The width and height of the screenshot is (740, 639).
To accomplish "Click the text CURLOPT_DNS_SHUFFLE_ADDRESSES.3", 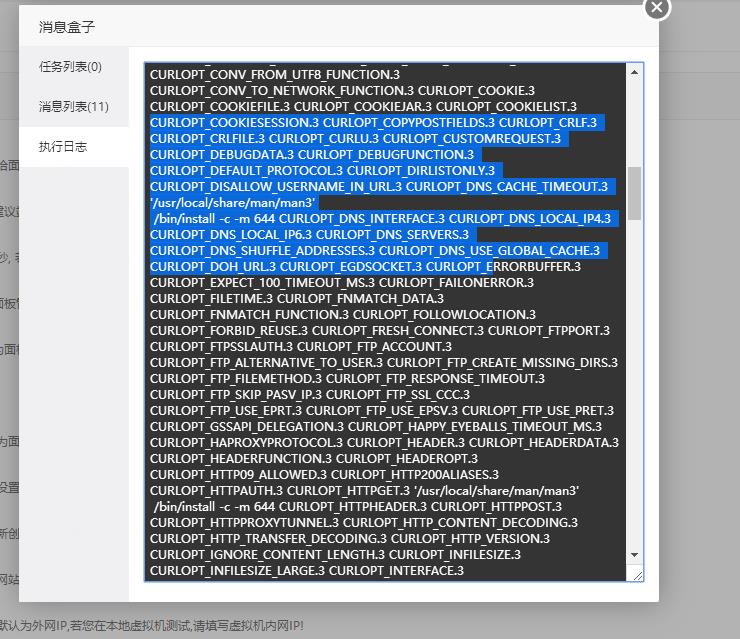I will click(x=262, y=251).
